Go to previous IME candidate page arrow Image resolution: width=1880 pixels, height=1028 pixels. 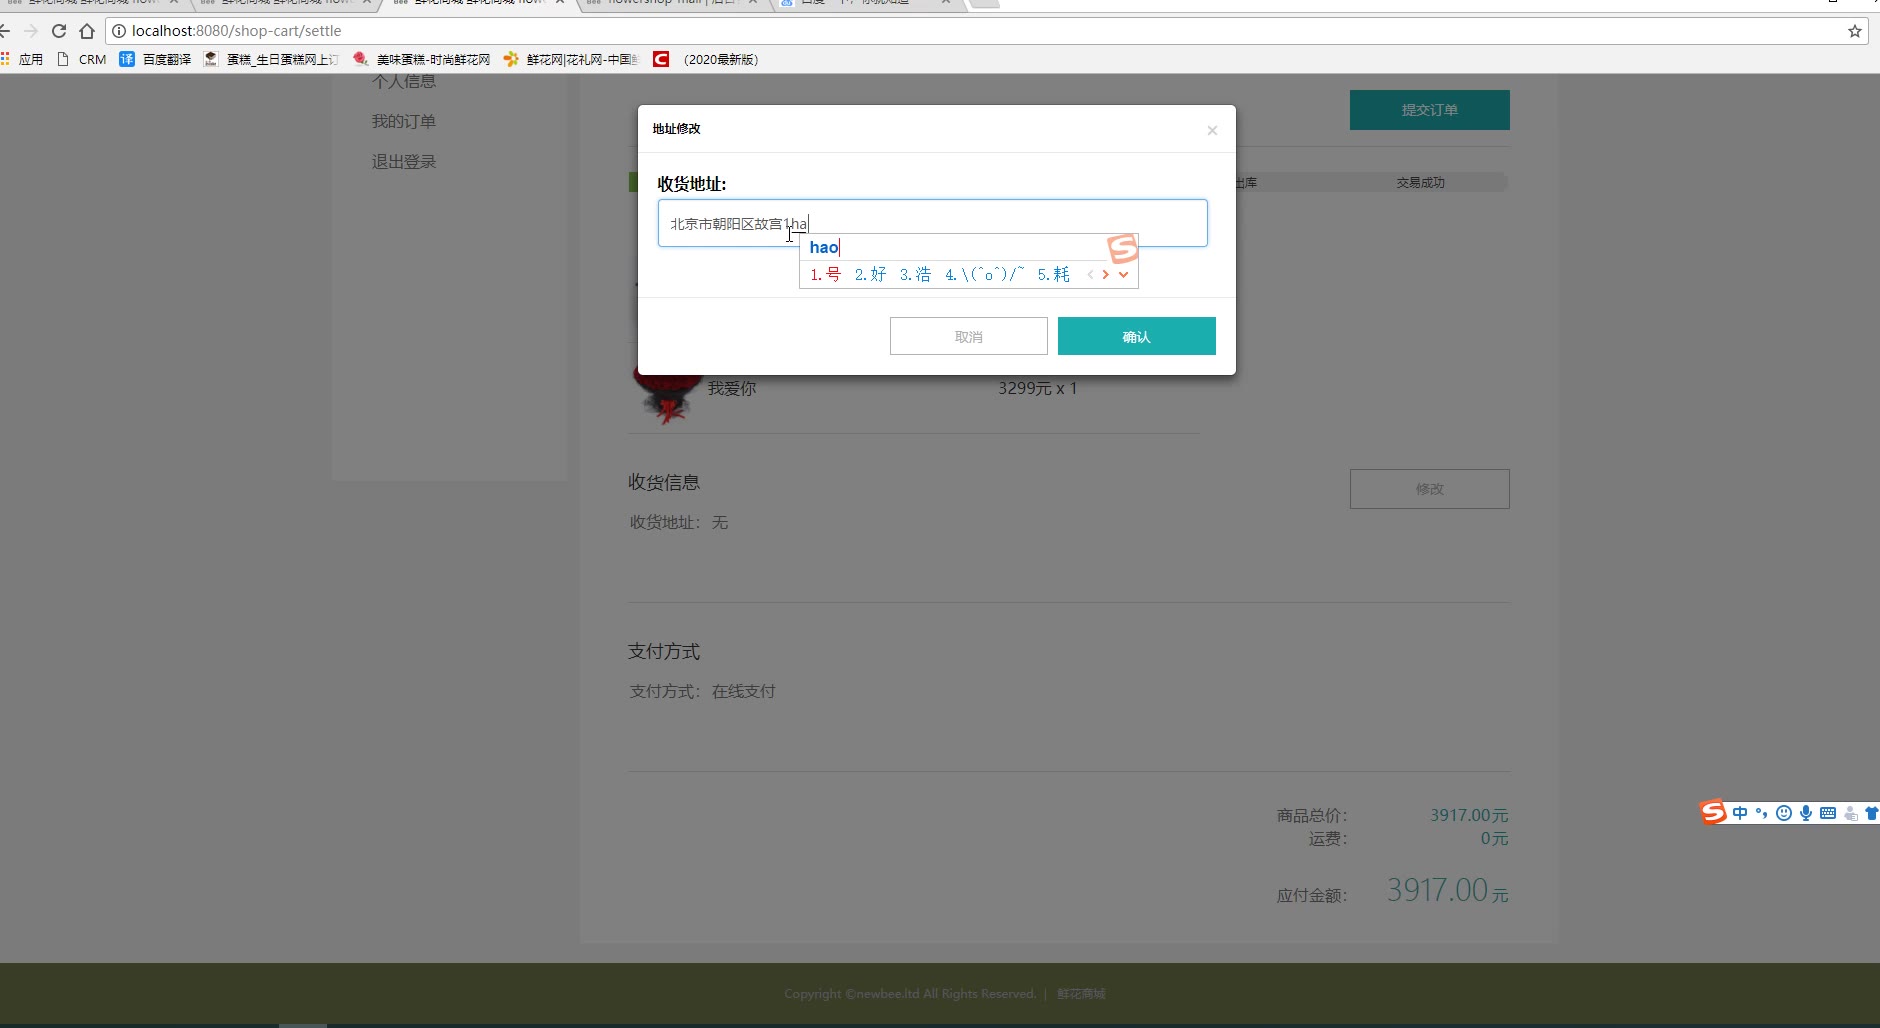click(x=1090, y=274)
